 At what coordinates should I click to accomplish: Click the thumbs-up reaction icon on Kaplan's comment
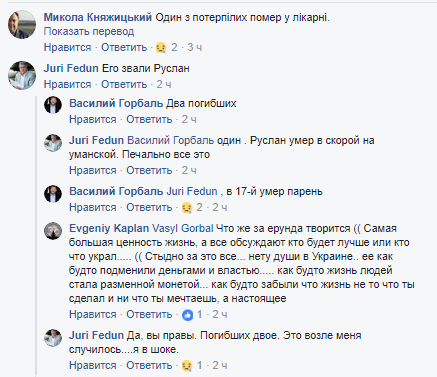tap(188, 315)
